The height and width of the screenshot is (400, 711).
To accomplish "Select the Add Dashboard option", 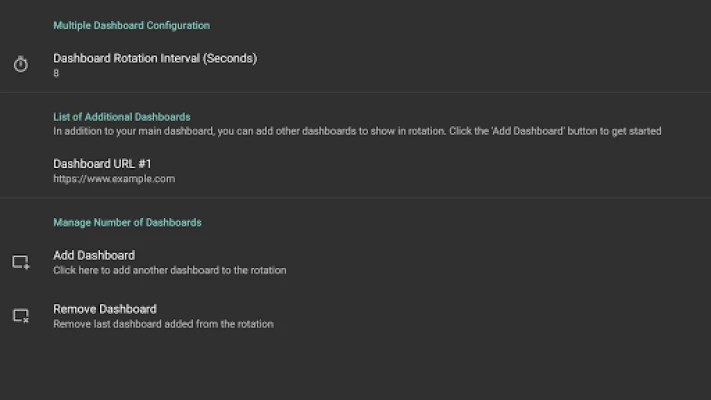I will (x=94, y=255).
